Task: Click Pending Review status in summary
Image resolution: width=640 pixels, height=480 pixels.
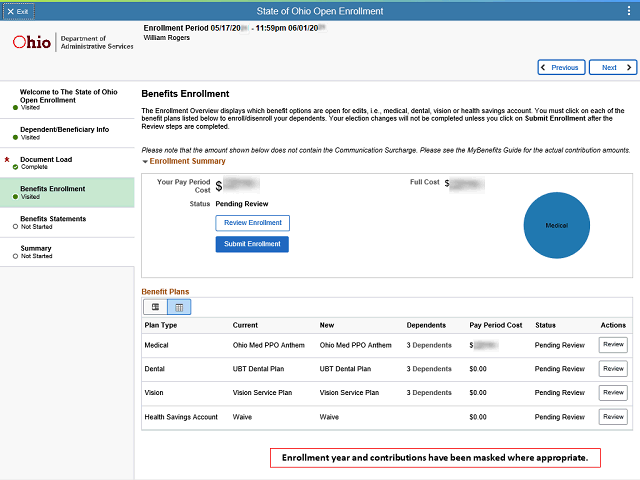Action: (242, 204)
